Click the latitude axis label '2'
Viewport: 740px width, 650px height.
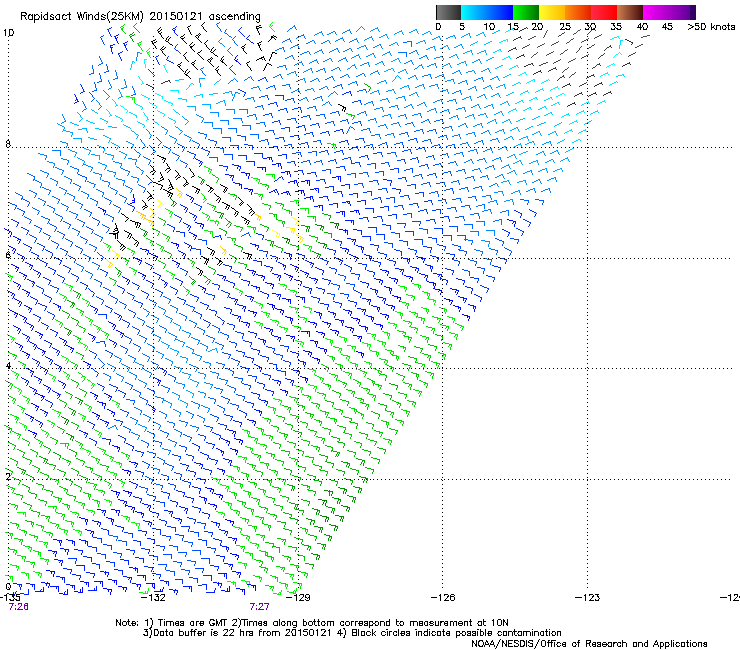pos(8,477)
